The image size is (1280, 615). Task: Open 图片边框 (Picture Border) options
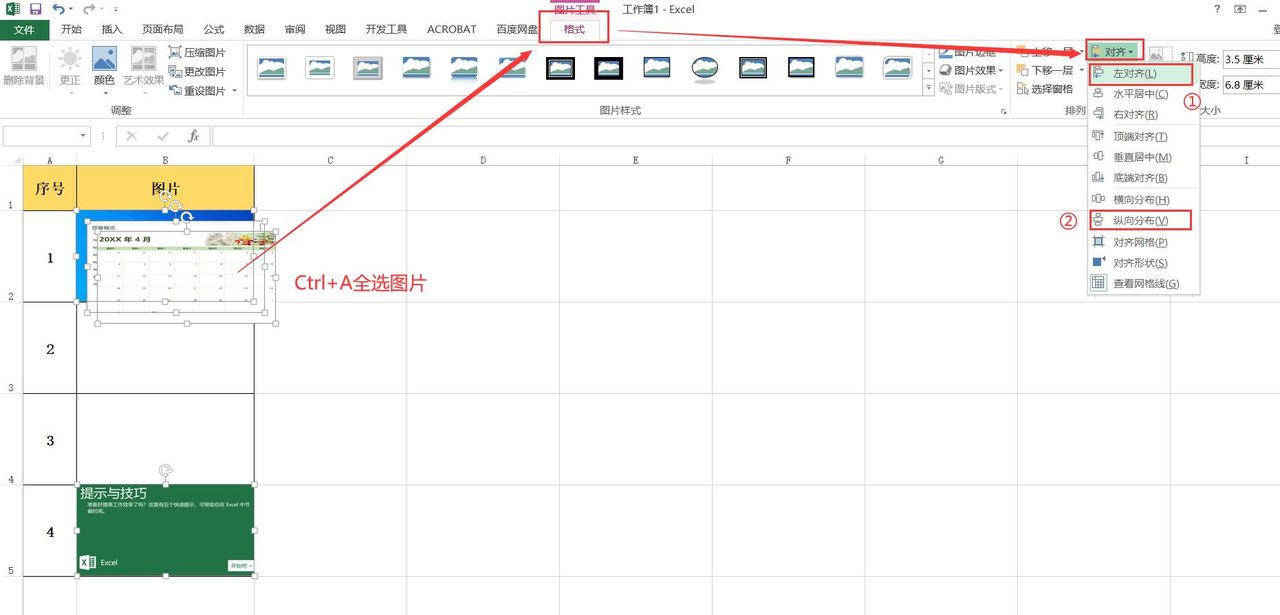click(972, 51)
